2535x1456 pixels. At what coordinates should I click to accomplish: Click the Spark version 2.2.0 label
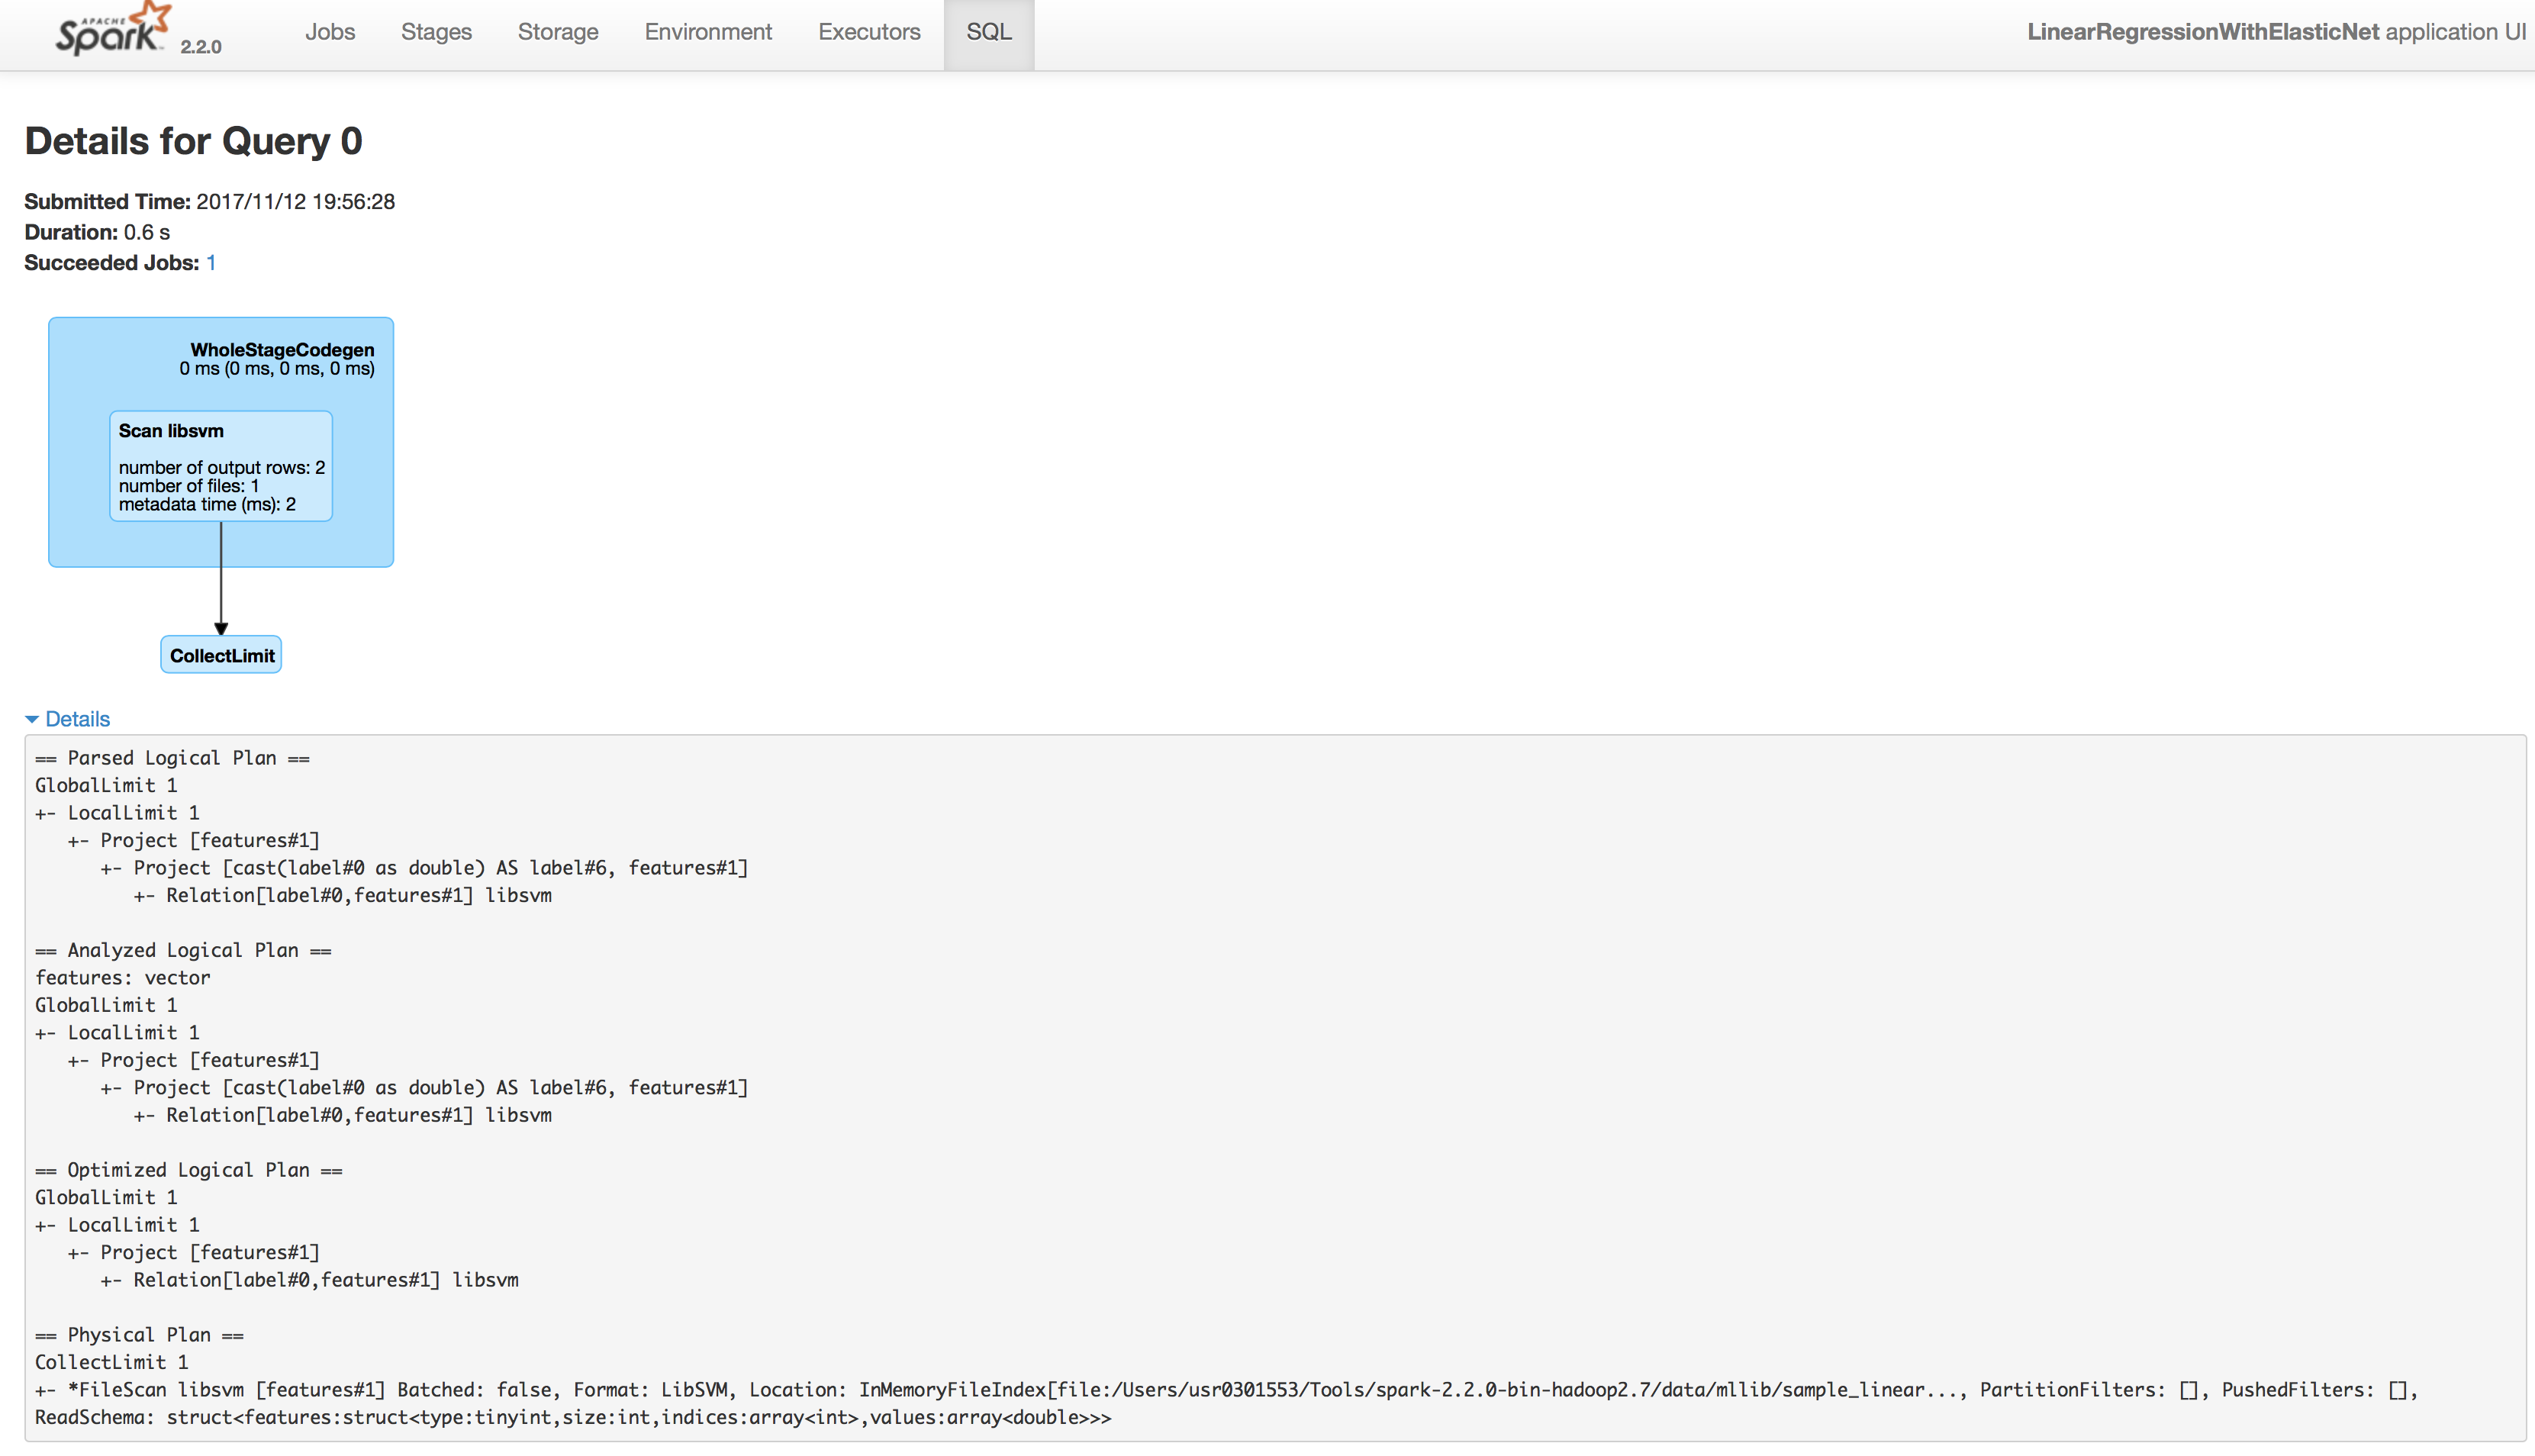201,46
